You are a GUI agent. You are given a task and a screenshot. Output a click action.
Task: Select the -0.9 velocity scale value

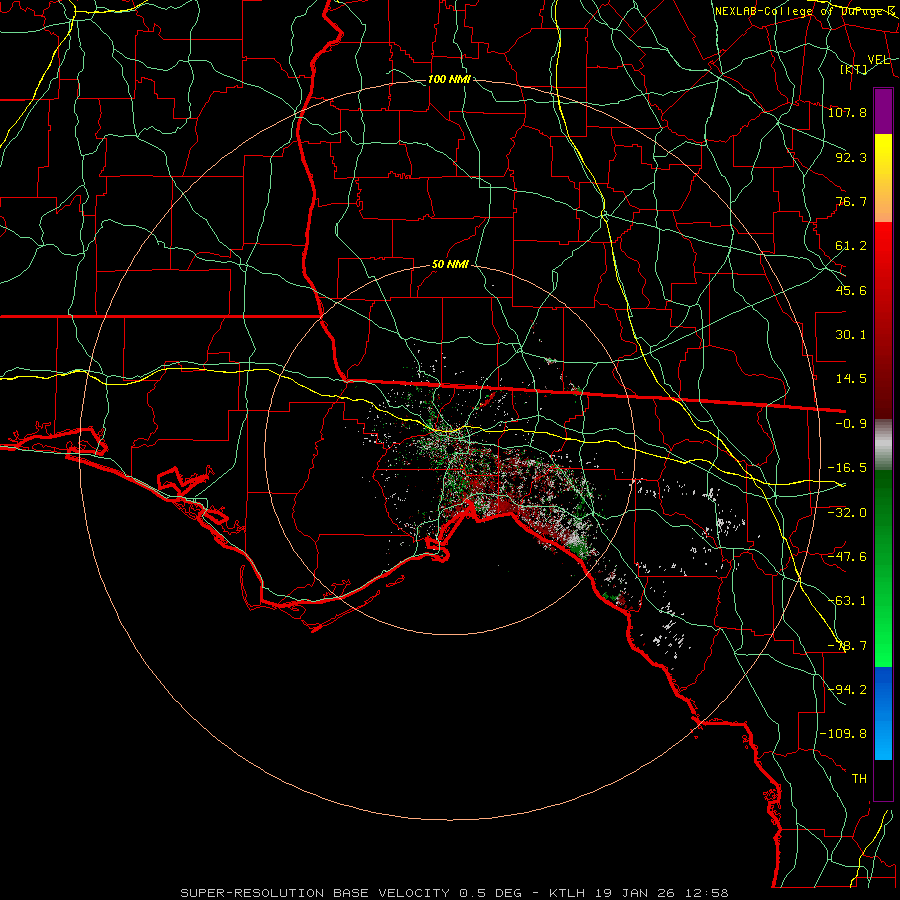tap(851, 424)
